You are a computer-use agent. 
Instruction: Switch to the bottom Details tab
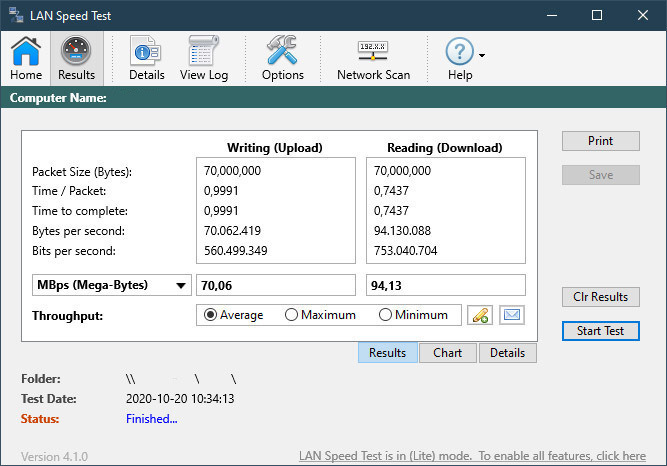click(507, 353)
